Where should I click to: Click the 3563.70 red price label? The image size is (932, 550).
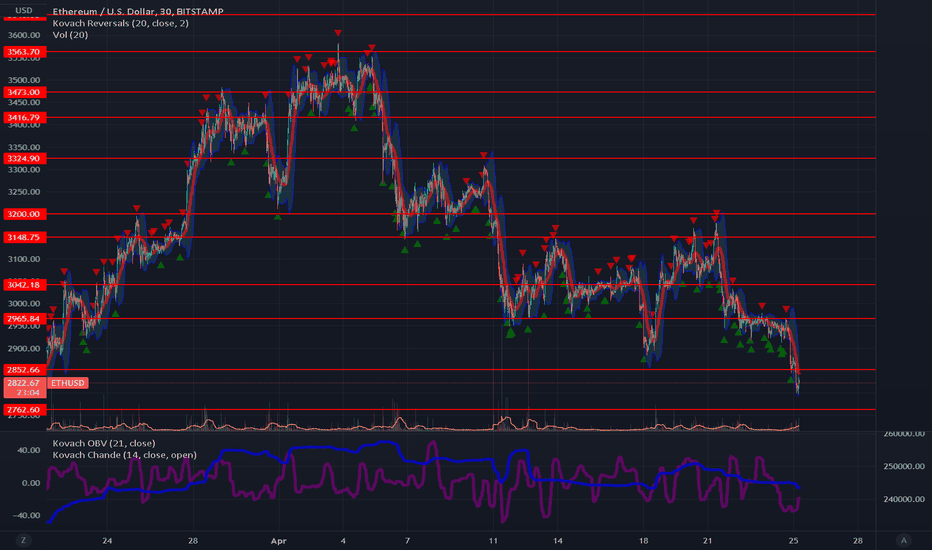pos(24,52)
